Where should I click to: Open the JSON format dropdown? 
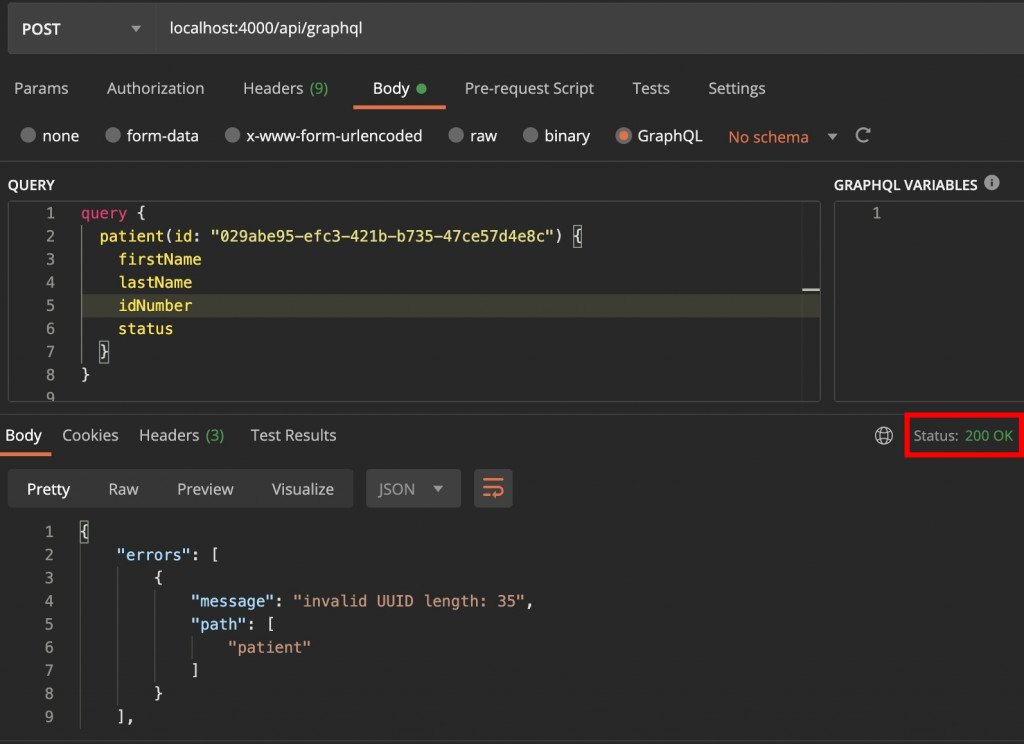[412, 489]
